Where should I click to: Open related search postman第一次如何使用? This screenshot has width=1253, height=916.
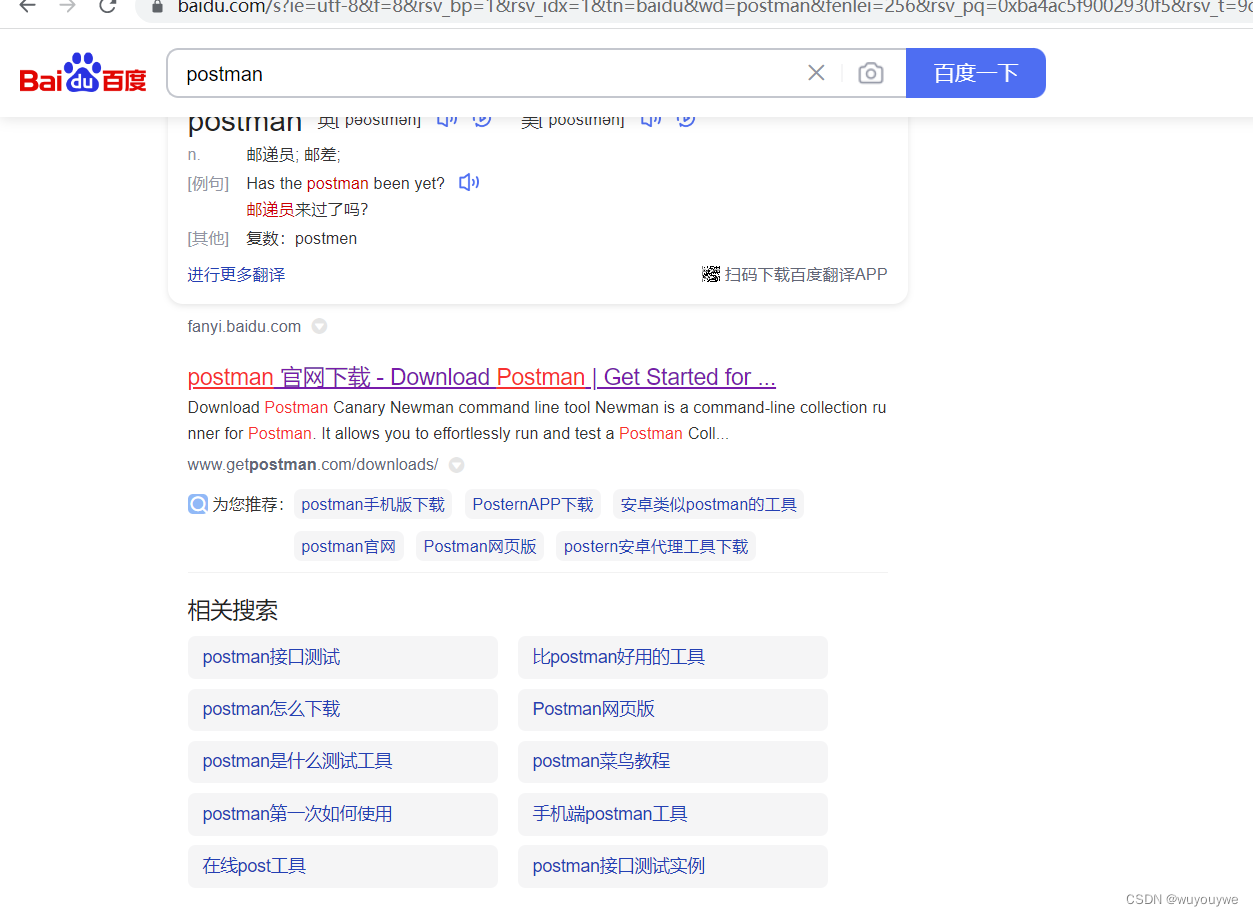(343, 814)
